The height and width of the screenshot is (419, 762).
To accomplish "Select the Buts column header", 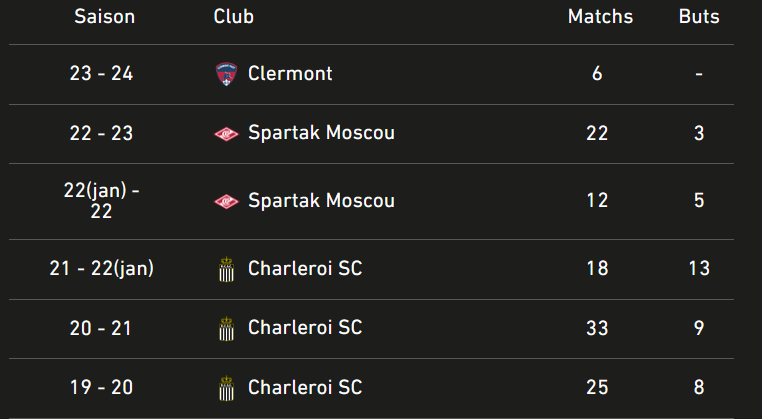I will [x=699, y=17].
